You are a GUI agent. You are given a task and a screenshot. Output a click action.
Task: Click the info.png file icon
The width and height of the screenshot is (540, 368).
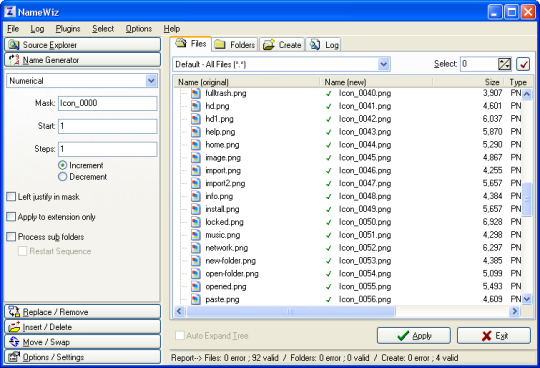(x=196, y=196)
